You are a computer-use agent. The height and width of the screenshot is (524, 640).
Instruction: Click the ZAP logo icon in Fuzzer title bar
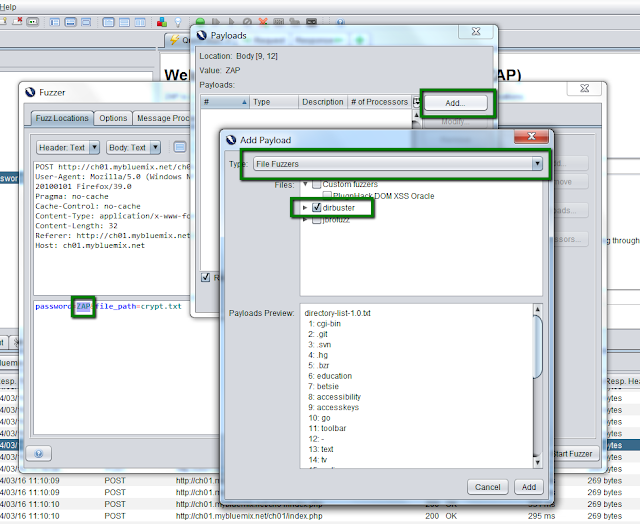pyautogui.click(x=30, y=92)
